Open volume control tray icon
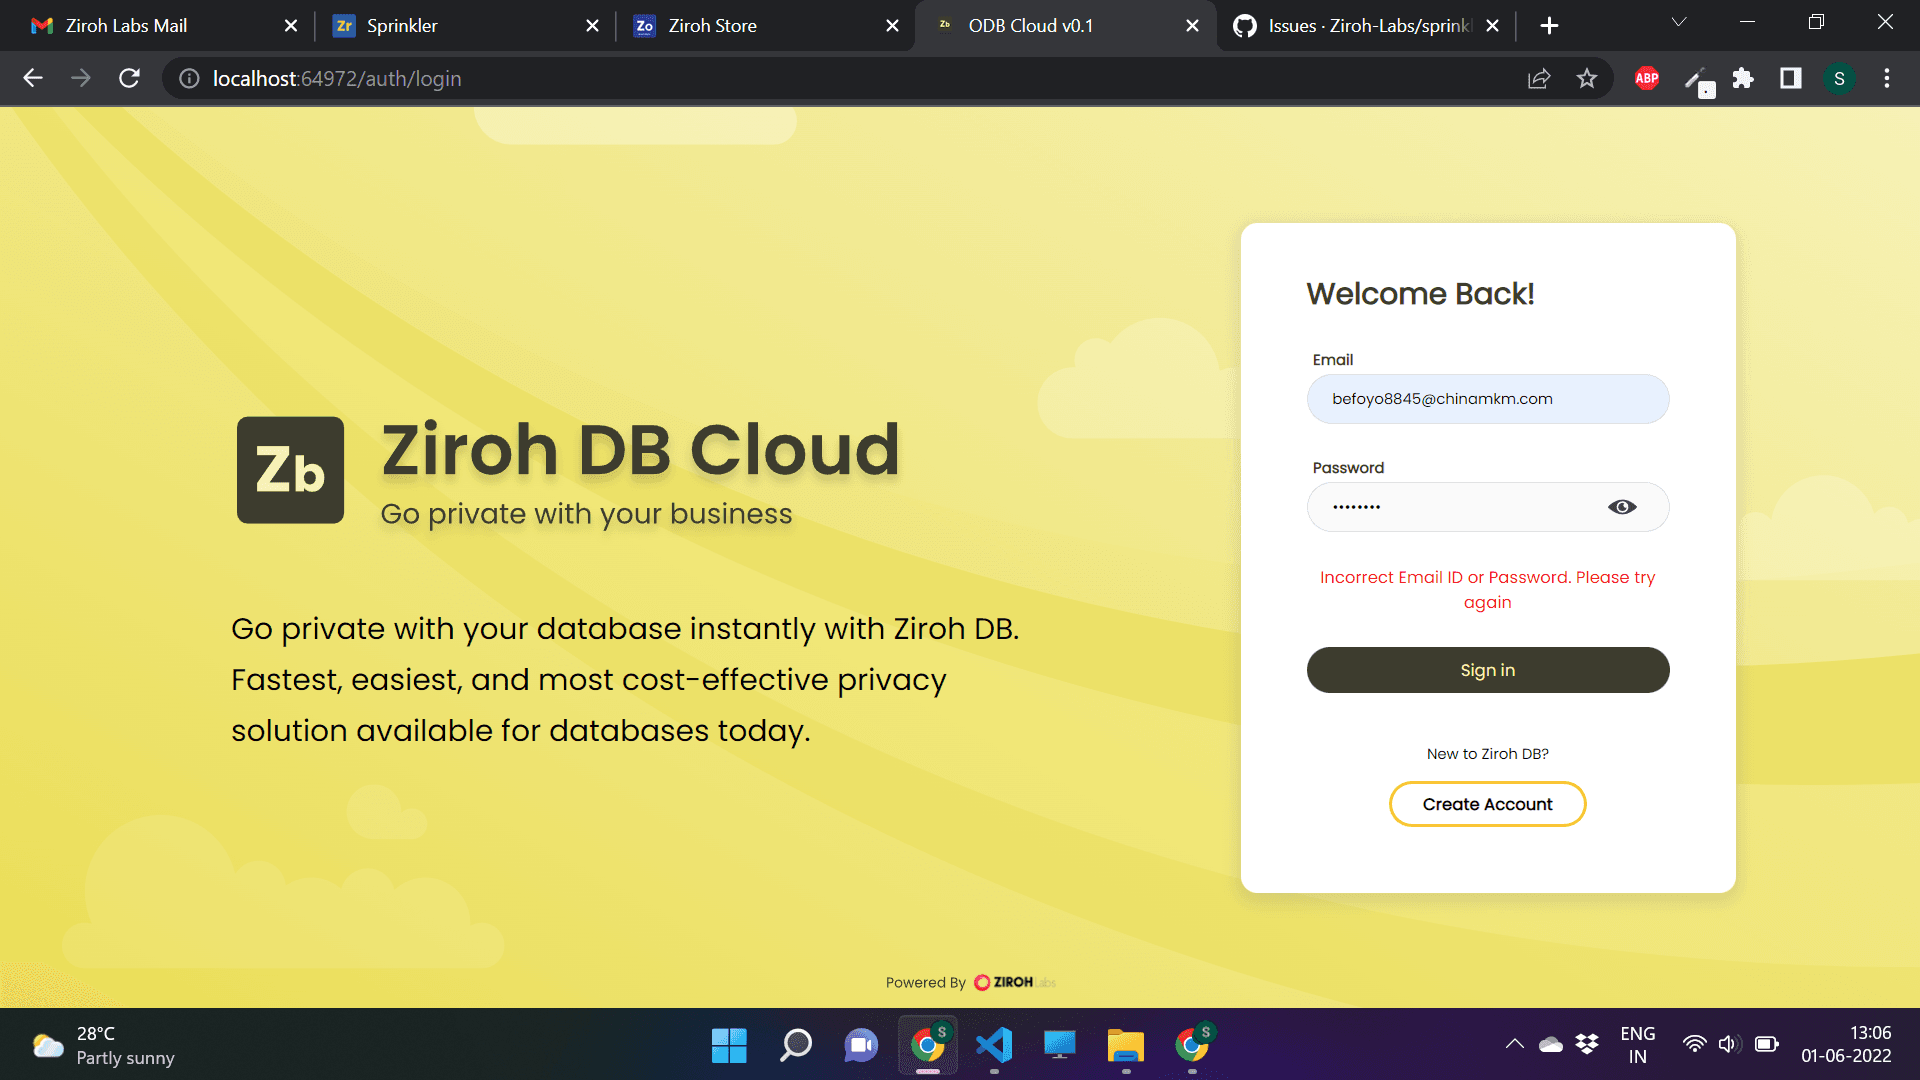Image resolution: width=1920 pixels, height=1080 pixels. pos(1729,1045)
